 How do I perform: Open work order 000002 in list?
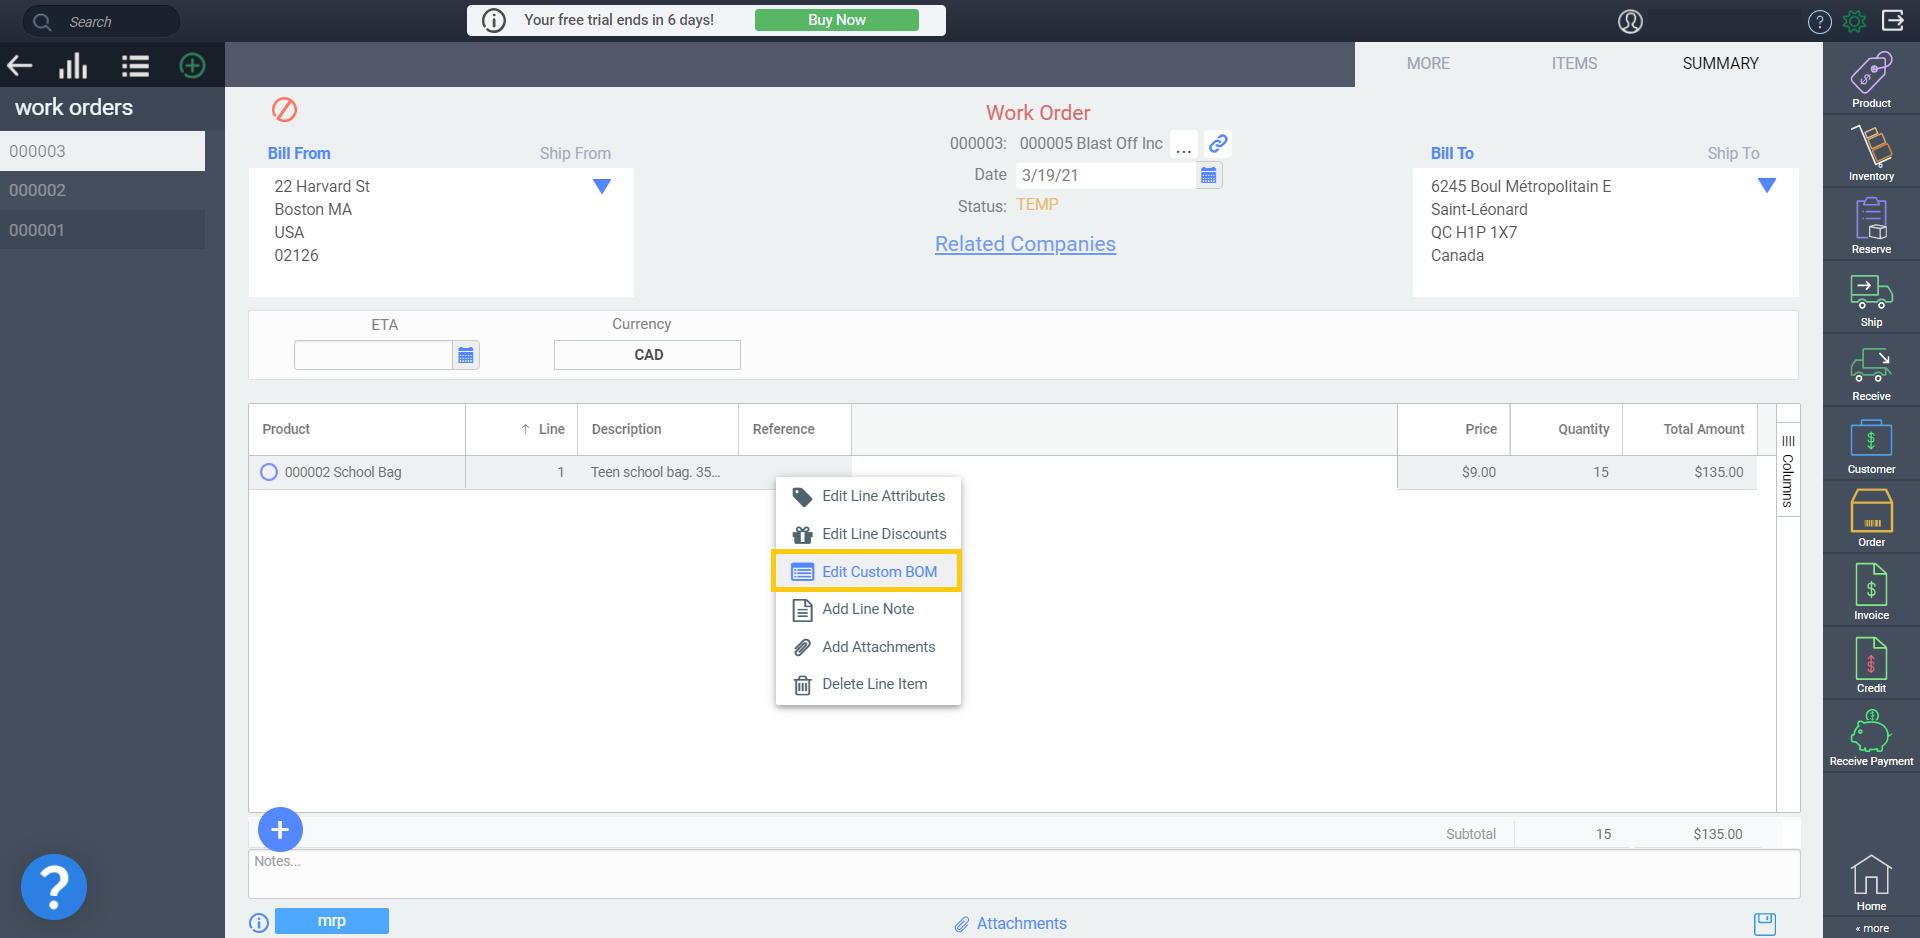102,190
